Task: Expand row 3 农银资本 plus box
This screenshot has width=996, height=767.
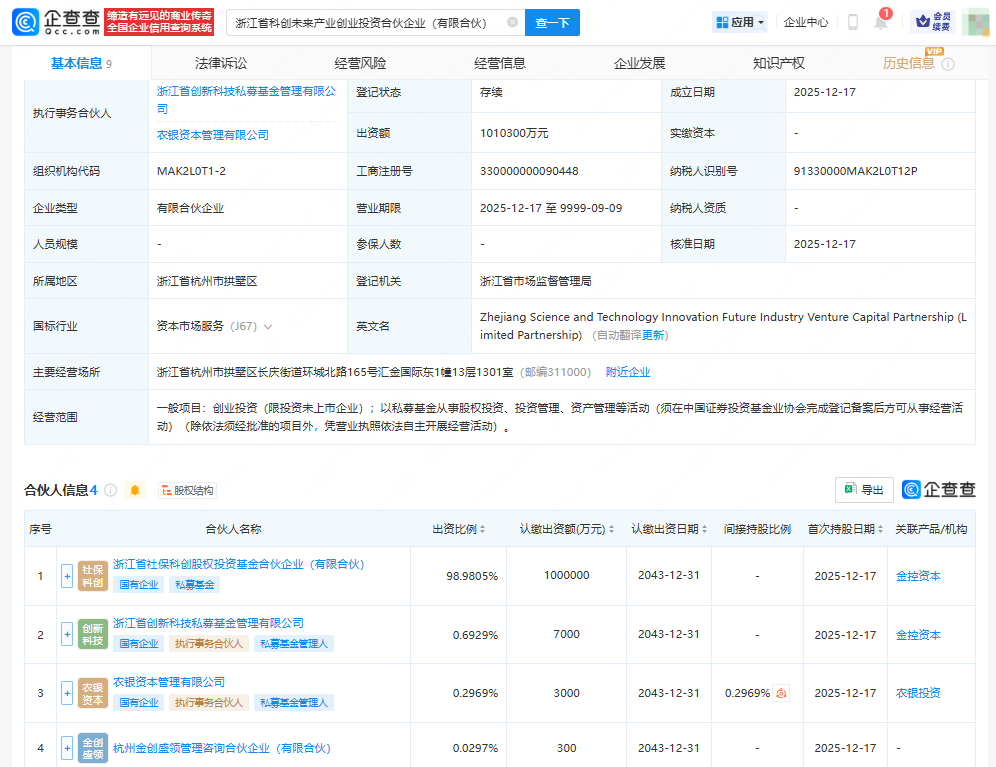Action: click(x=67, y=693)
